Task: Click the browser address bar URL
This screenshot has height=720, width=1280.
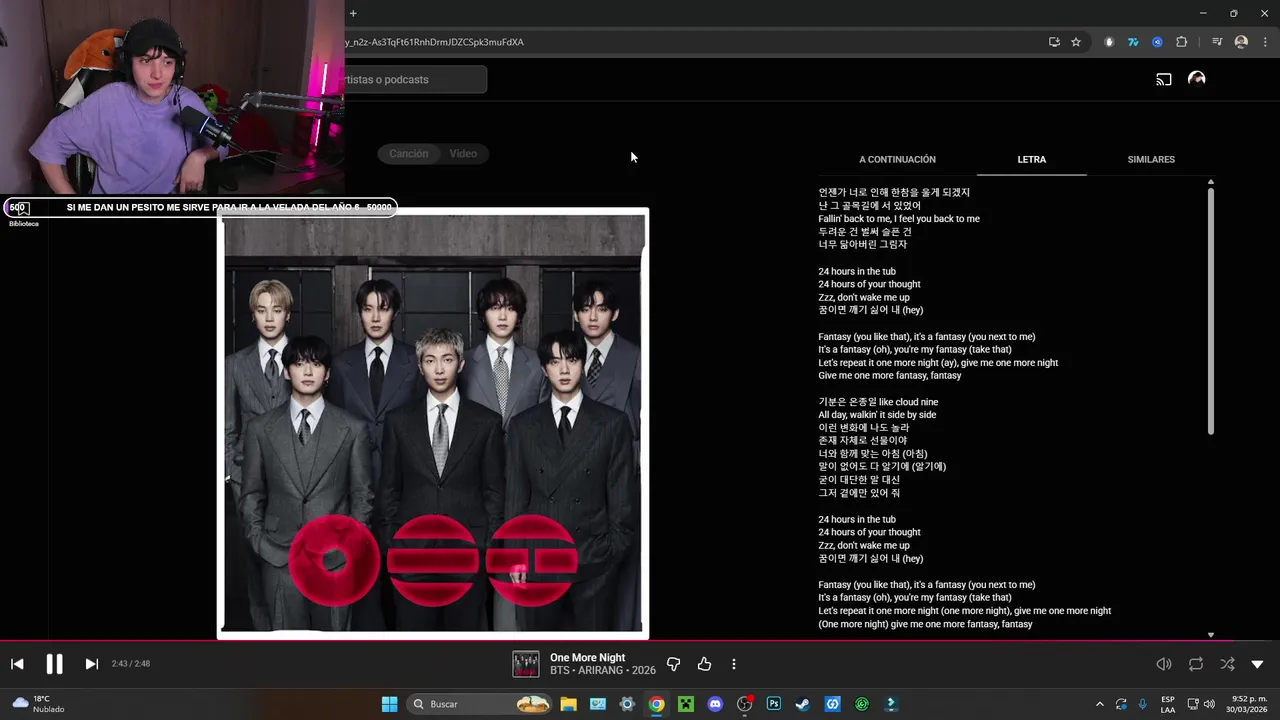Action: point(435,42)
